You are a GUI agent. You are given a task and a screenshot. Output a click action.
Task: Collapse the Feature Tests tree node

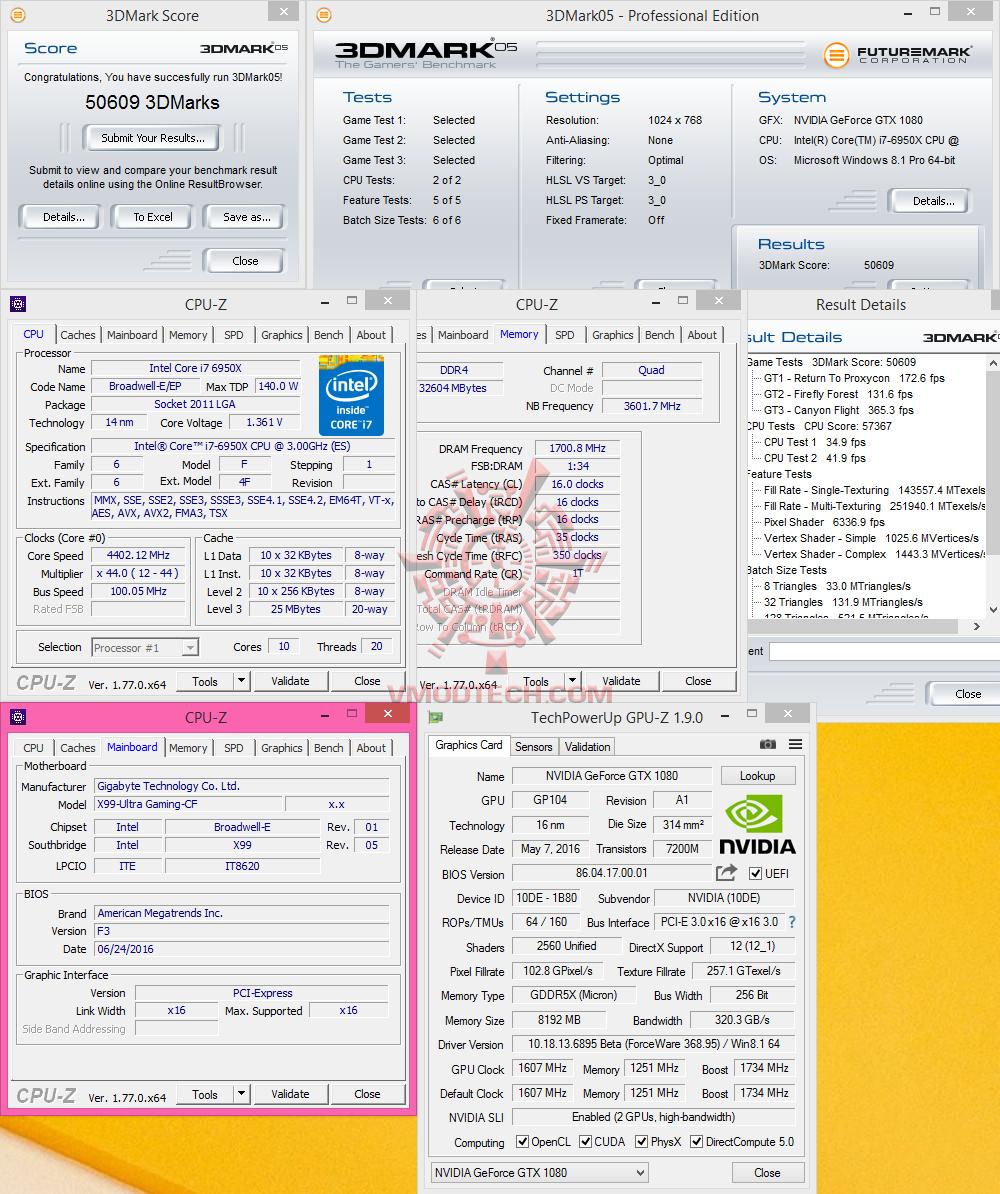coord(779,474)
